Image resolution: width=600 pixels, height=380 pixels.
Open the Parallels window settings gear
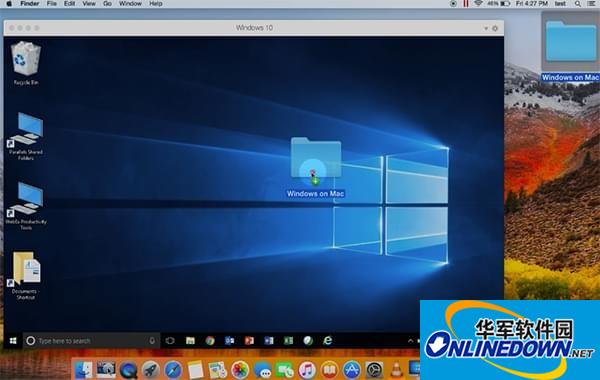coord(495,28)
